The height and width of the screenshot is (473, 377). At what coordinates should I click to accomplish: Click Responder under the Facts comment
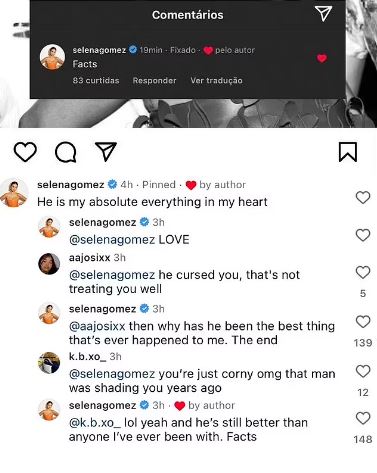[154, 80]
